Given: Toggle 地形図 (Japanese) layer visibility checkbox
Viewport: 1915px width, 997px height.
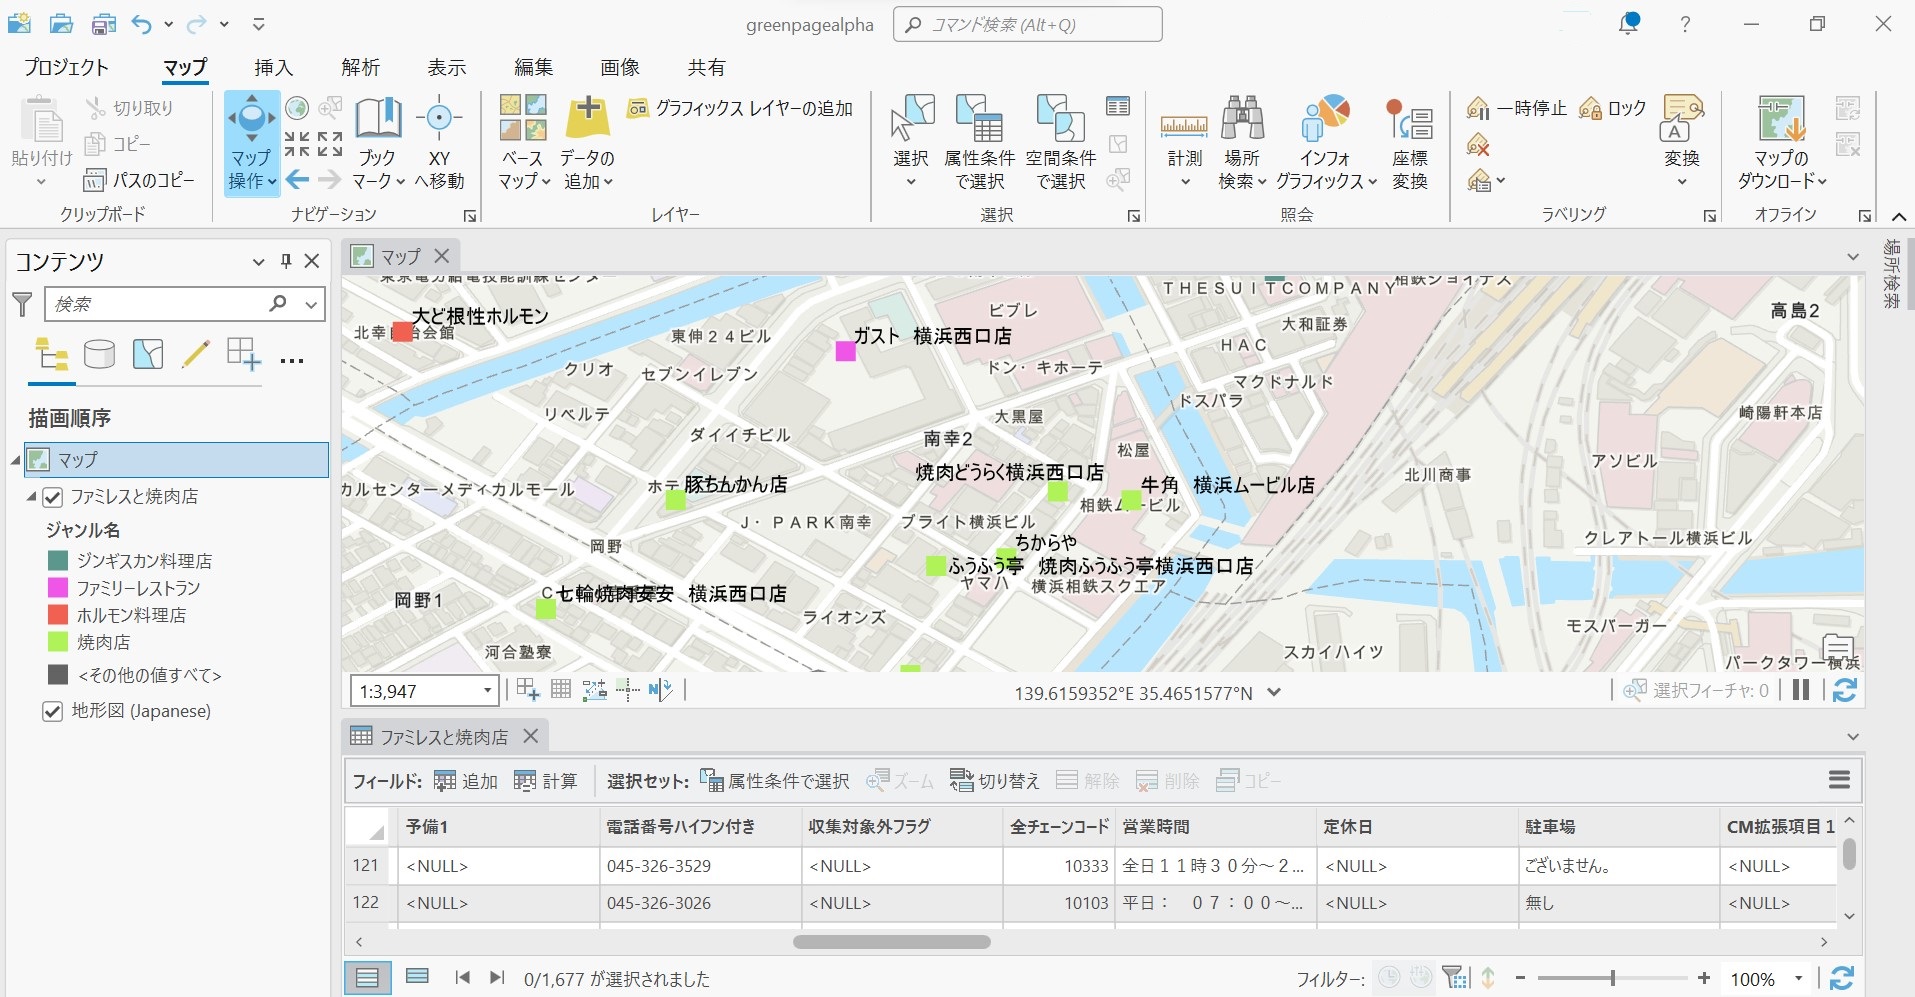Looking at the screenshot, I should tap(53, 712).
